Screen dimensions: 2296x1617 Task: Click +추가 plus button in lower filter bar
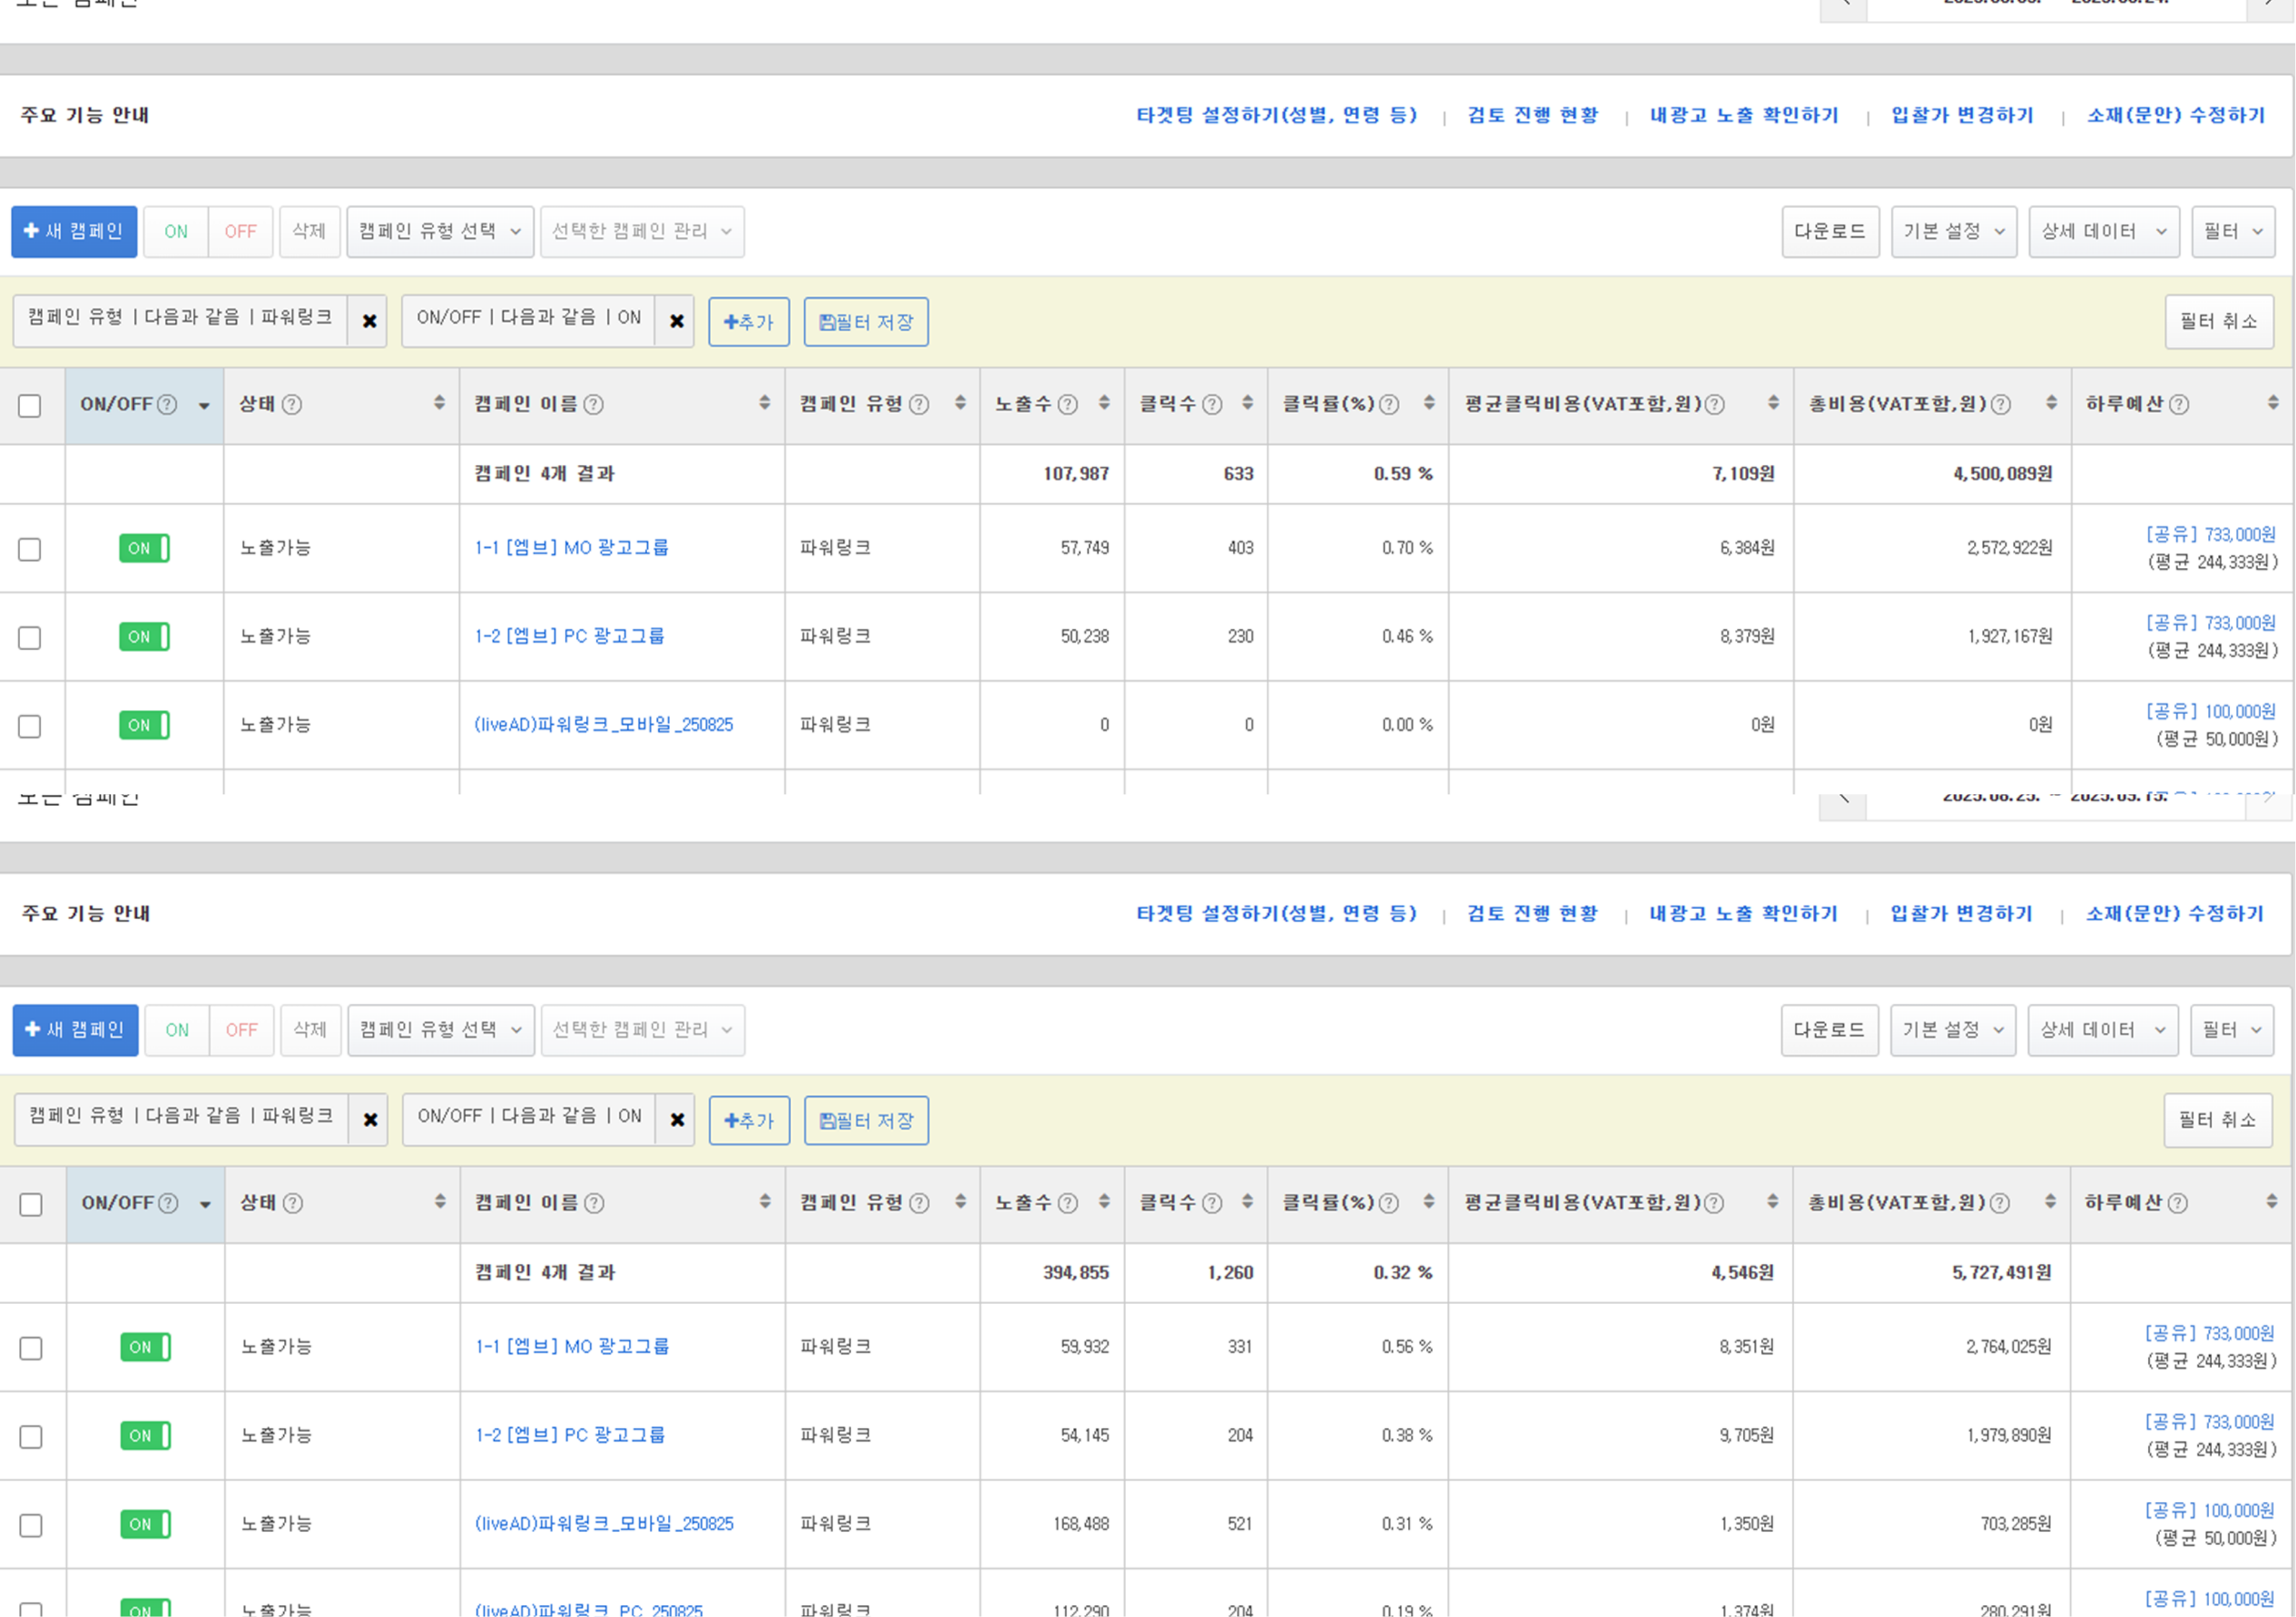749,1121
